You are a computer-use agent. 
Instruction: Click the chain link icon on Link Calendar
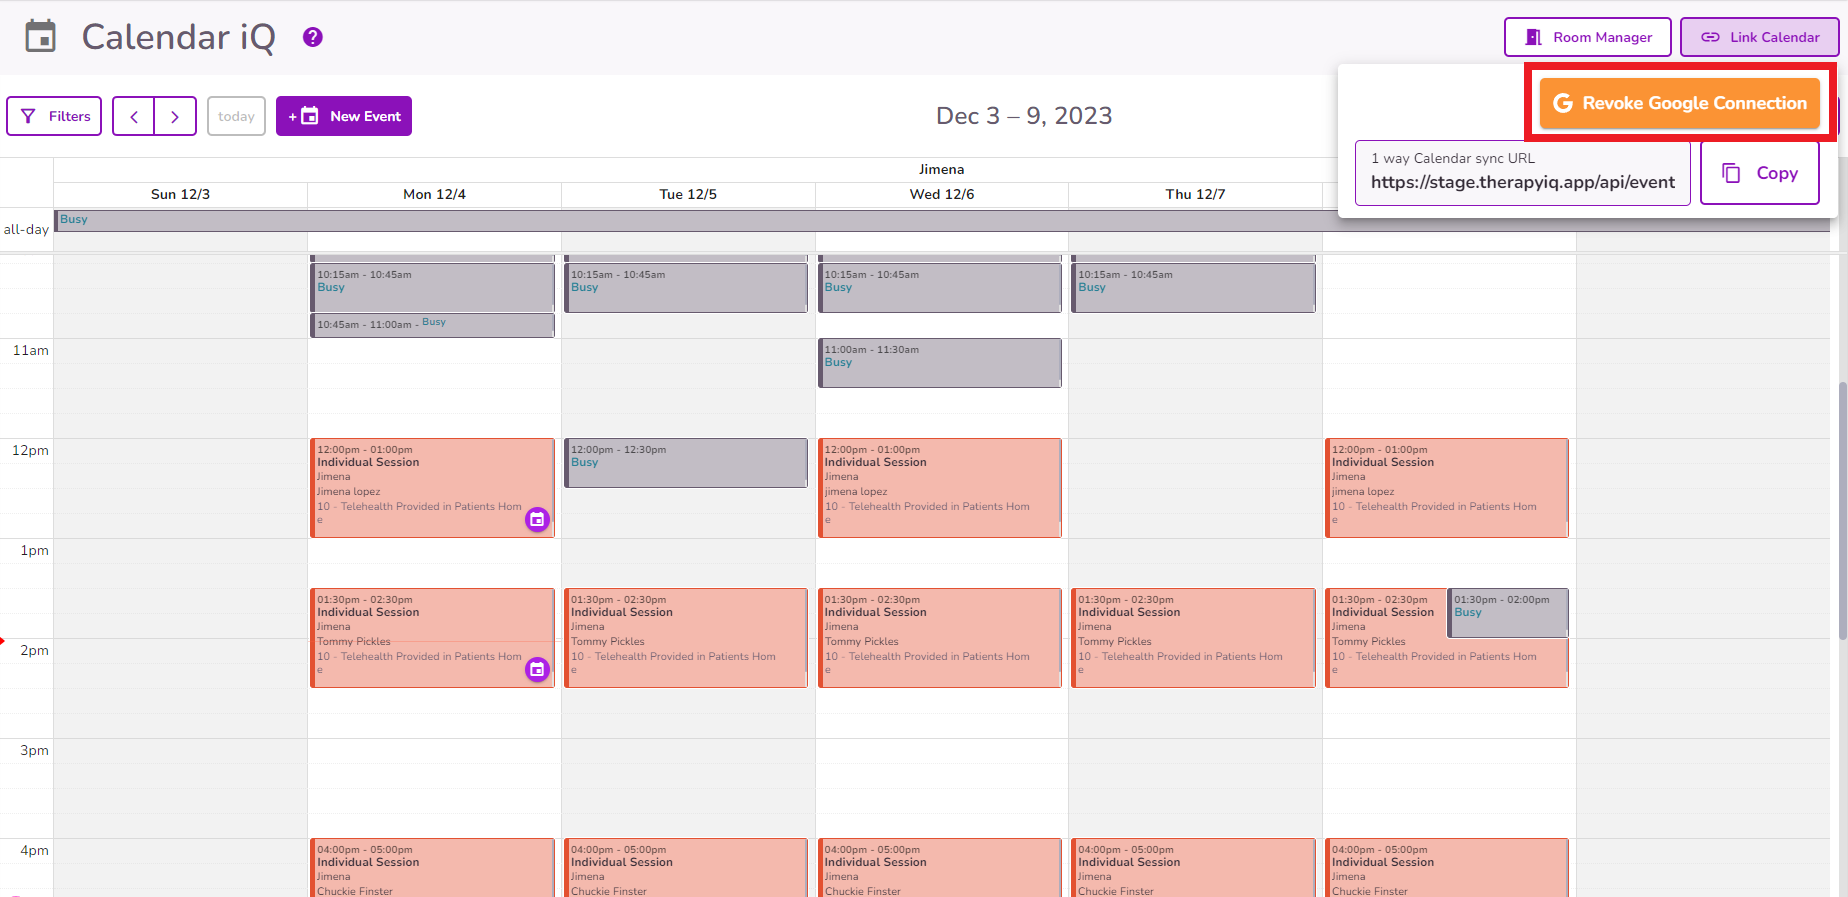(x=1712, y=37)
